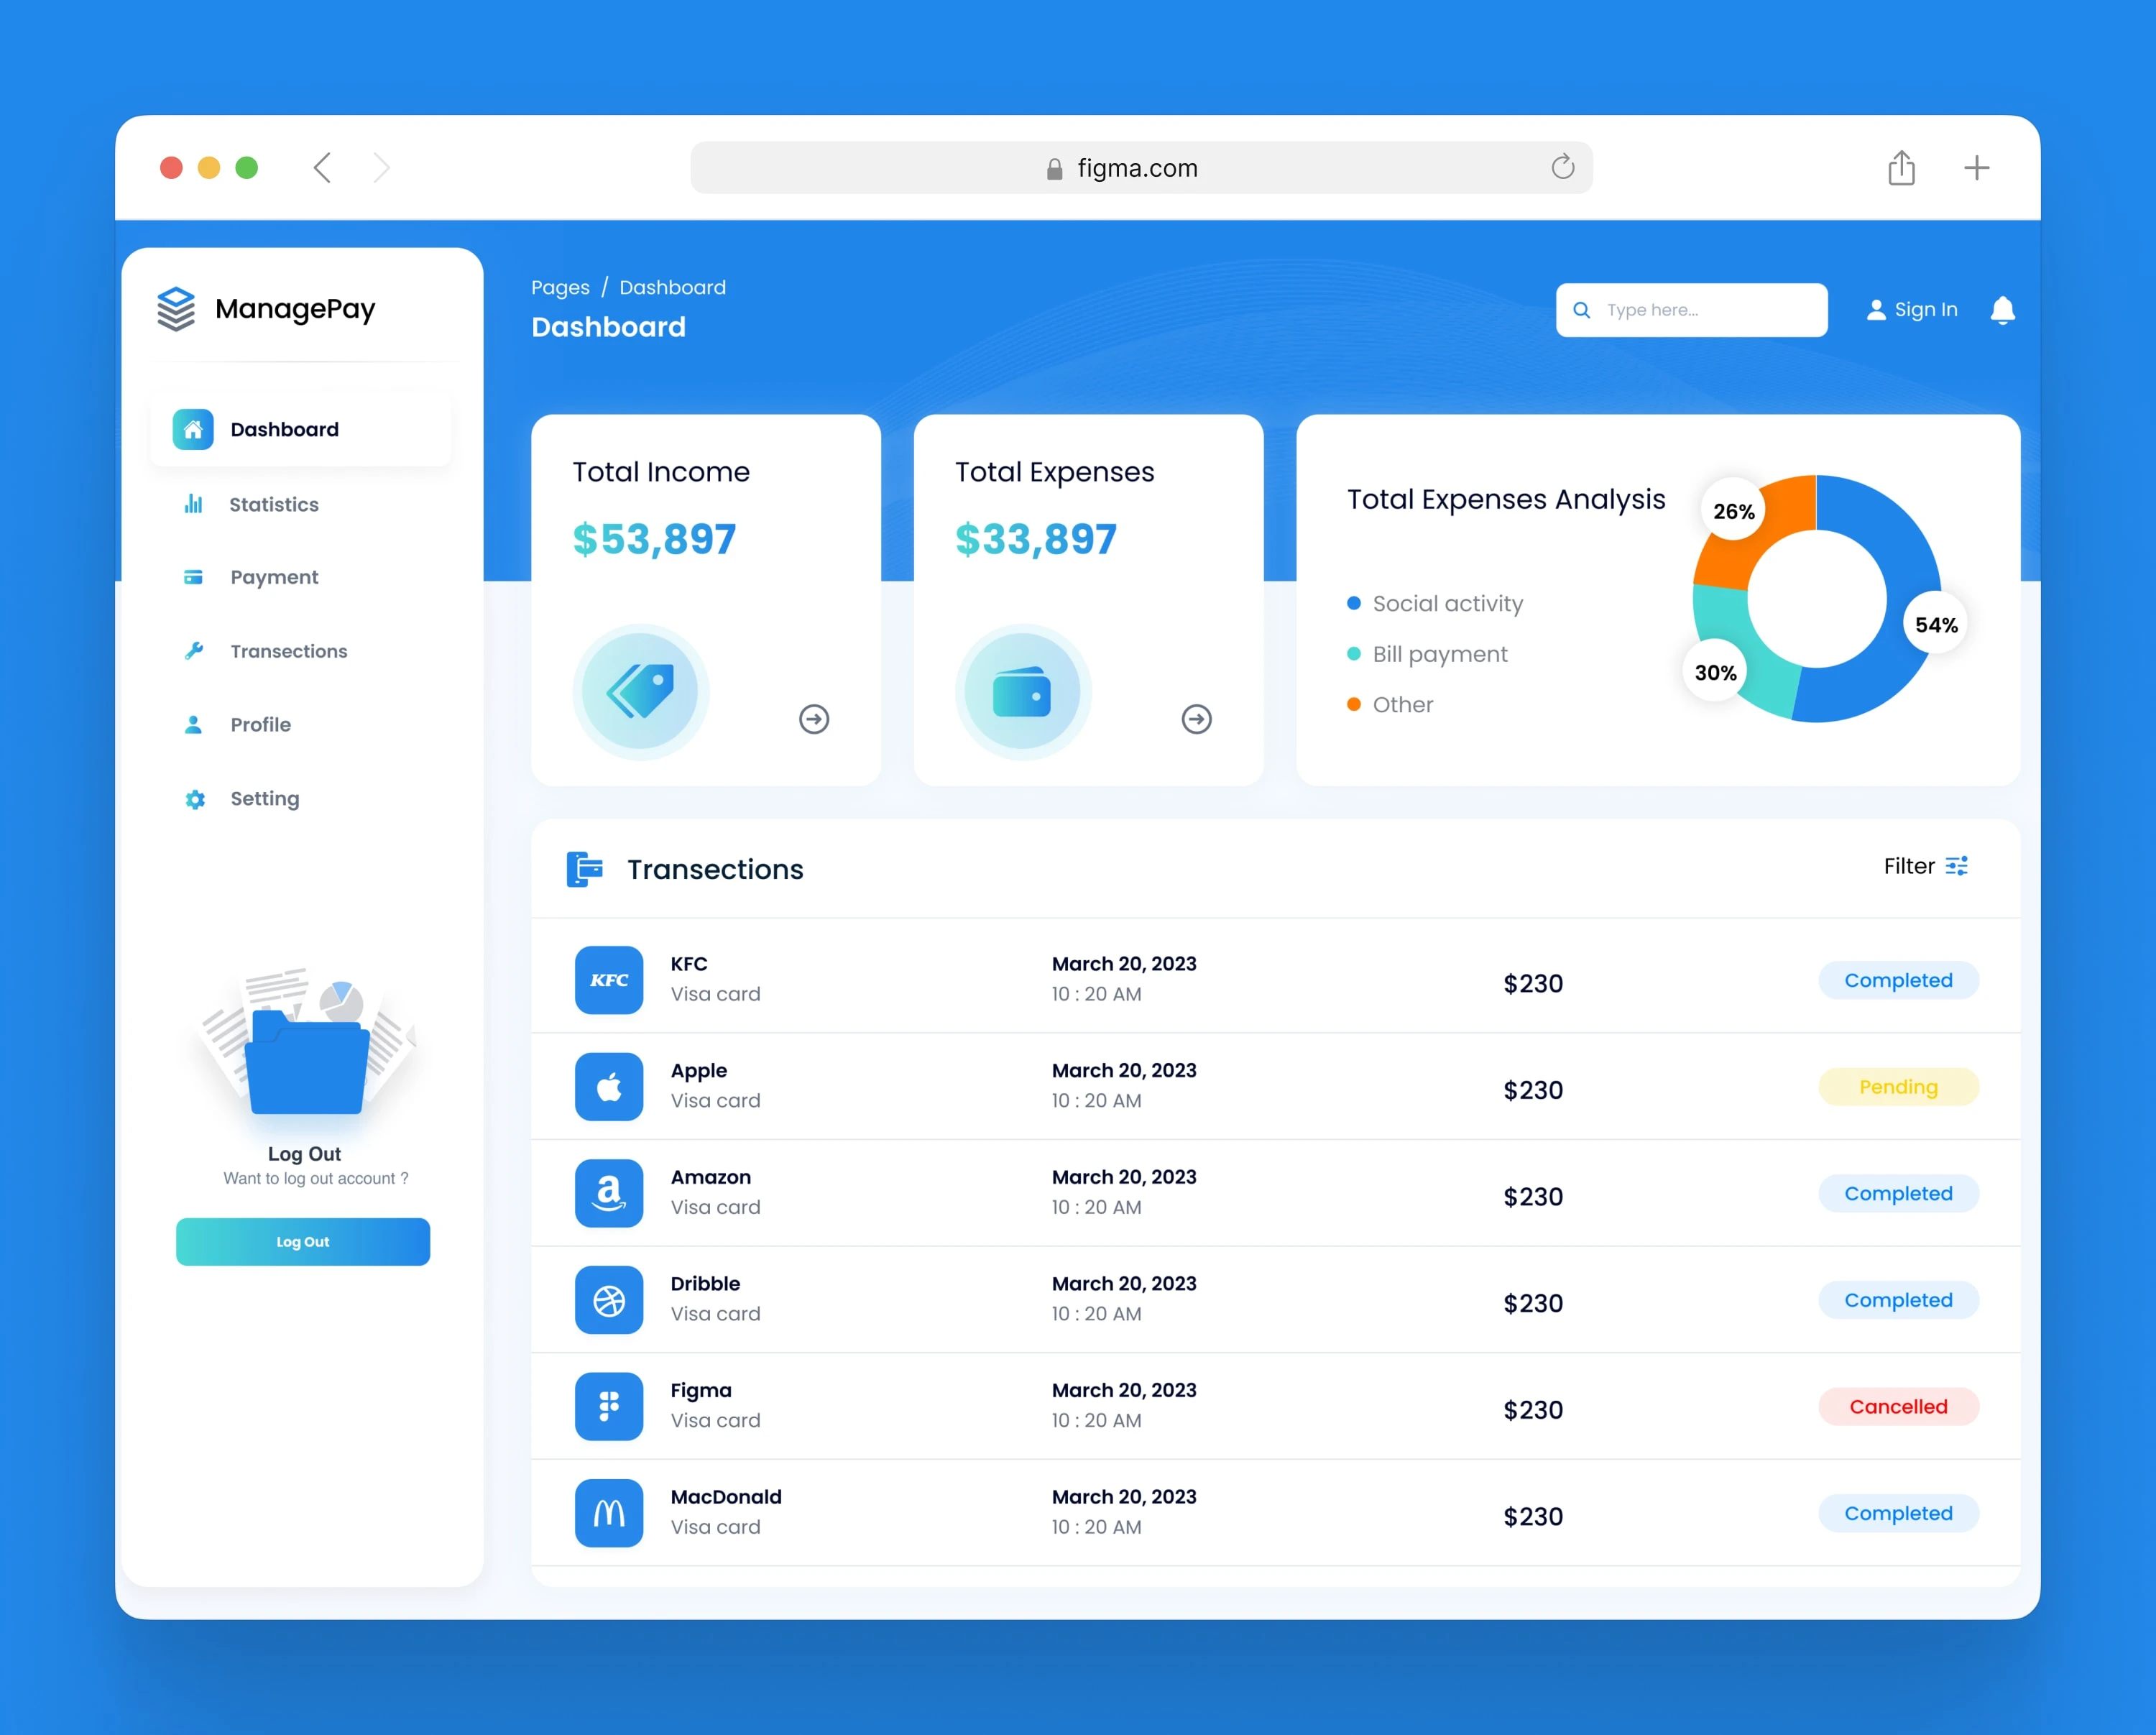This screenshot has height=1735, width=2156.
Task: Reload the page using the refresh icon
Action: 1562,167
